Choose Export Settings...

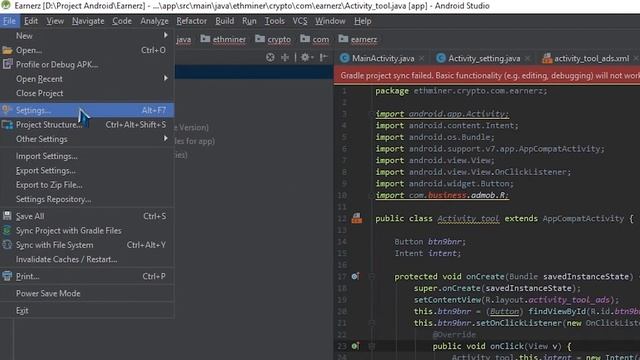(x=87, y=170)
